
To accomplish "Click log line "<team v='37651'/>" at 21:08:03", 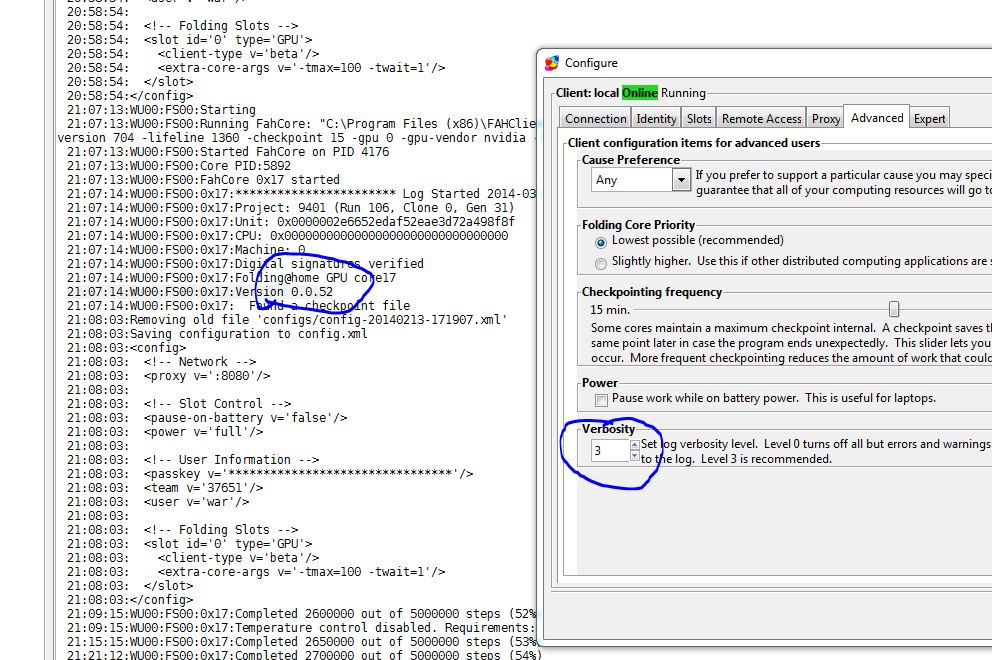I will tap(165, 488).
